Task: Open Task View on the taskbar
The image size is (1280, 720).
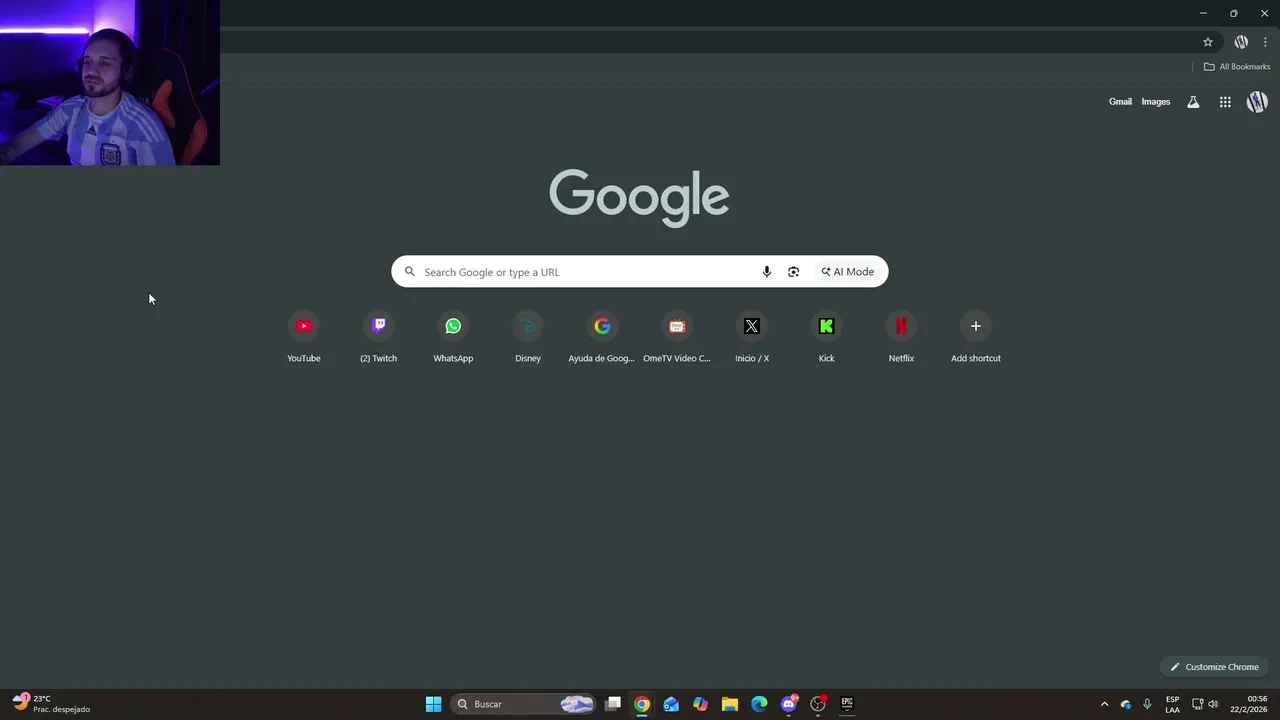Action: [x=613, y=704]
